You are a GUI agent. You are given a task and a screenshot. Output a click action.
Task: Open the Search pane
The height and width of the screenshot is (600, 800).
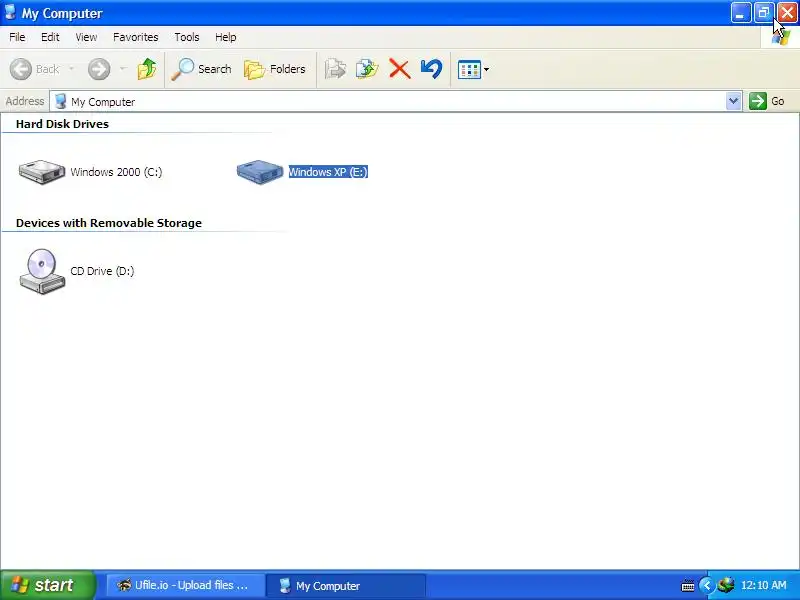202,69
